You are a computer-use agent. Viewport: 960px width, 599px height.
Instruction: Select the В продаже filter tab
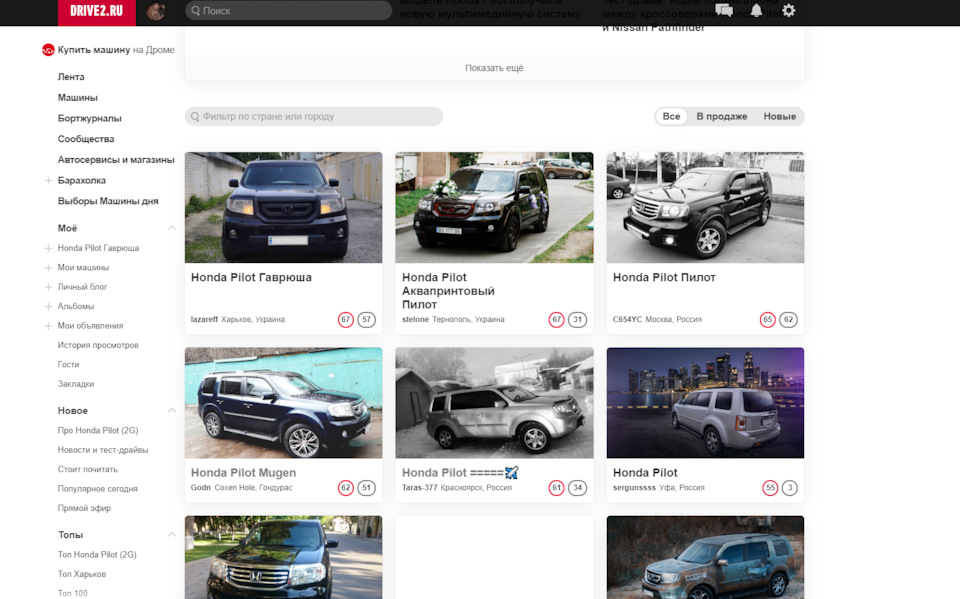[722, 116]
